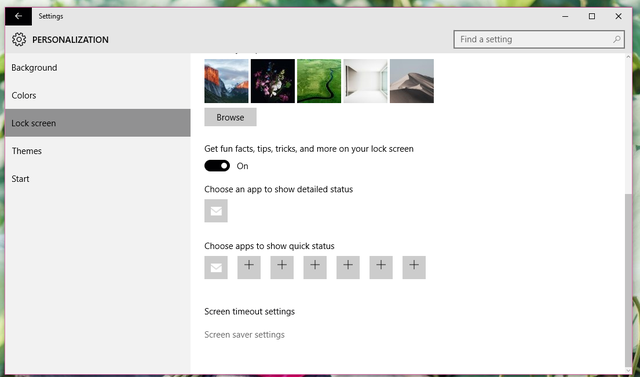Viewport: 640px width, 377px height.
Task: Choose the white empty room picture
Action: pos(365,81)
